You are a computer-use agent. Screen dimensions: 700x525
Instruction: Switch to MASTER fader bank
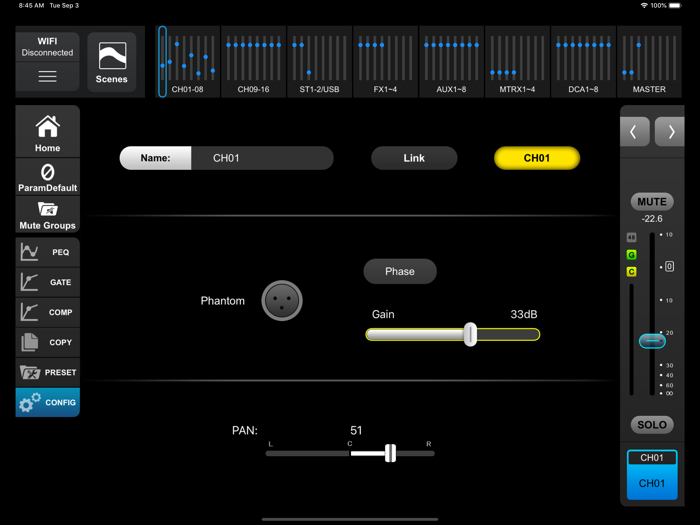click(x=649, y=62)
